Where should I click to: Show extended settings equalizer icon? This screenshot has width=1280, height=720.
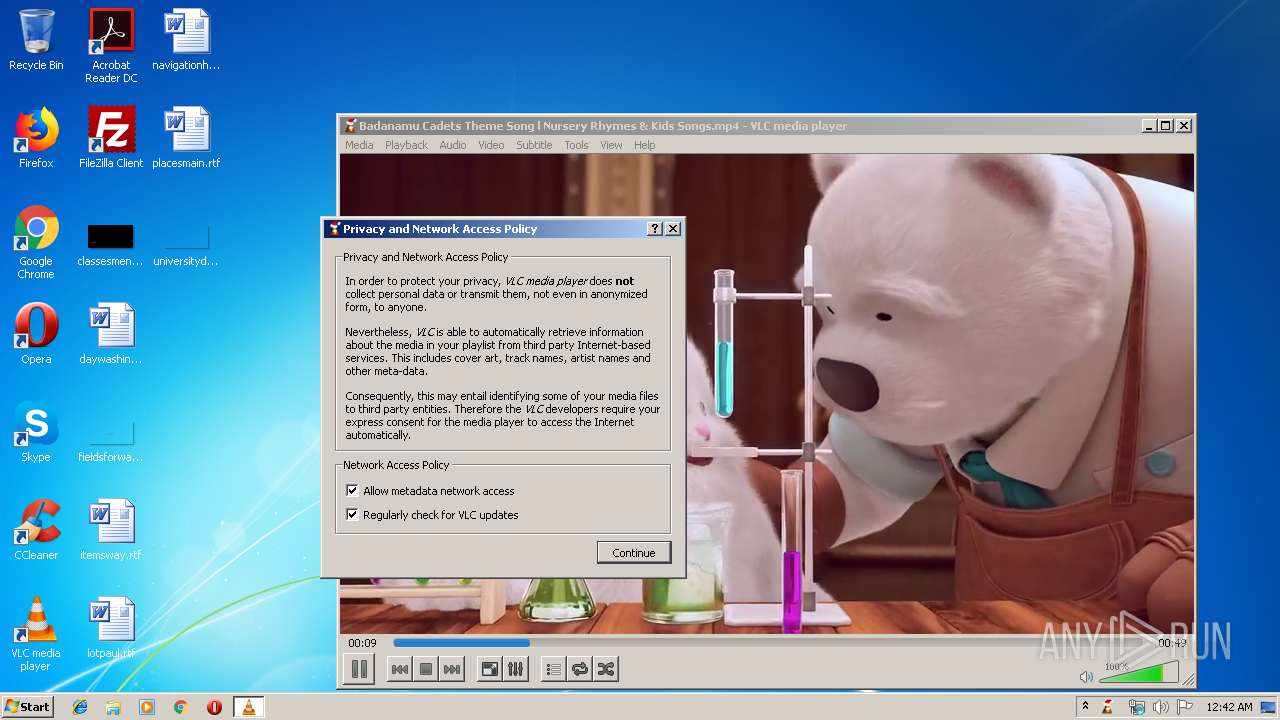[x=516, y=669]
